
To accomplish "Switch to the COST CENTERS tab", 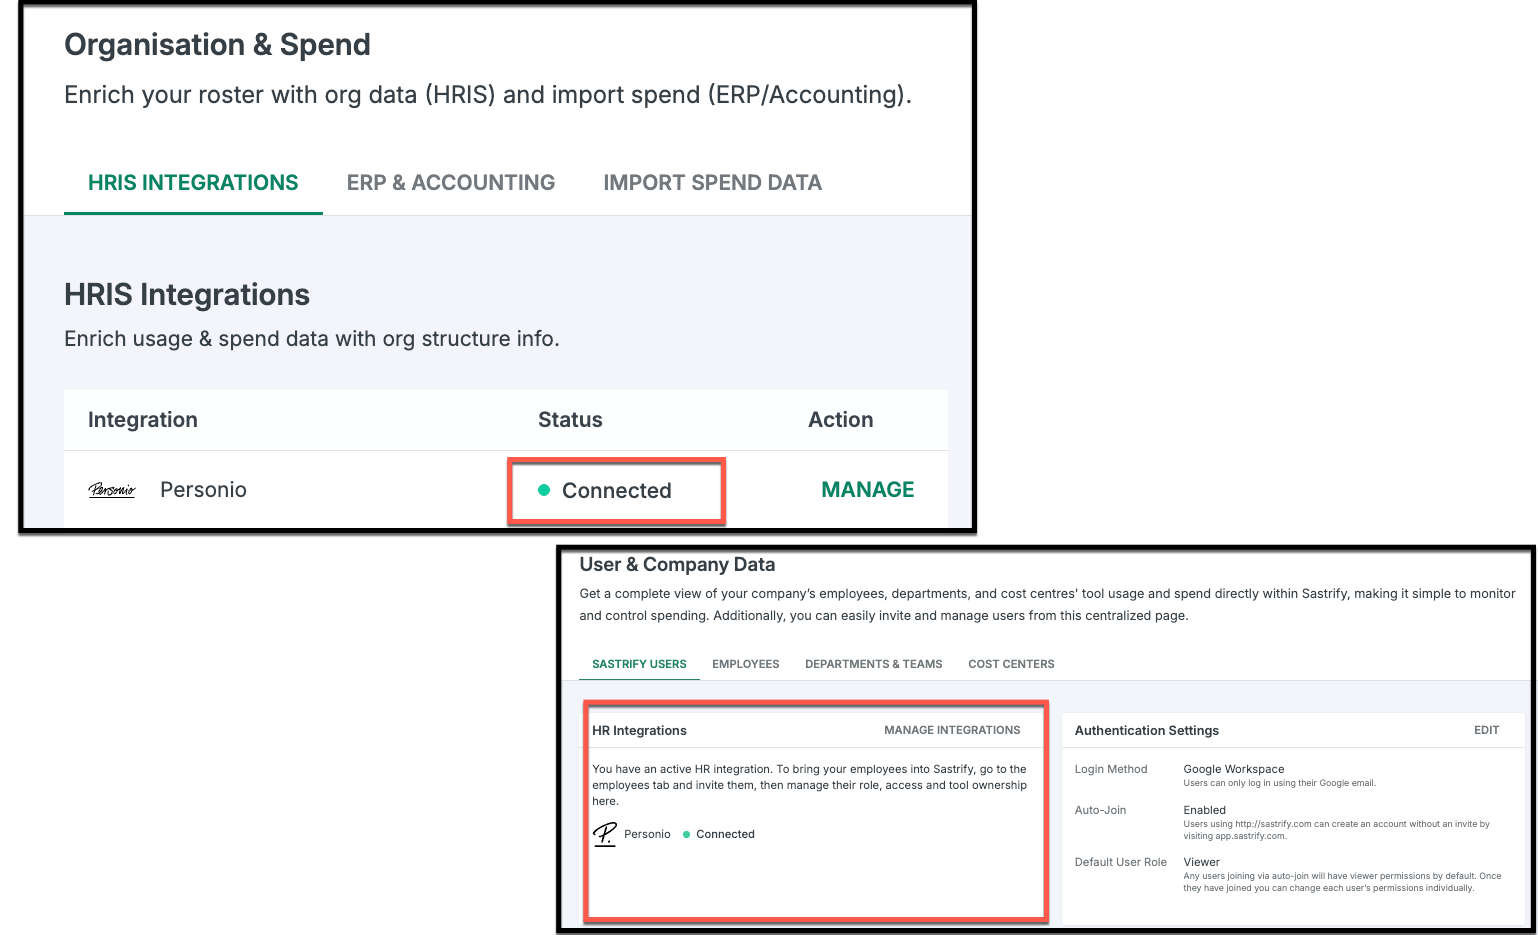I will click(x=1011, y=664).
